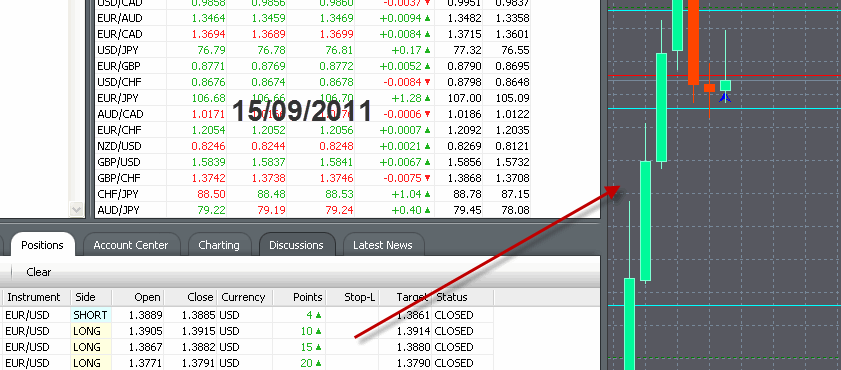Switch to the Positions tab

pyautogui.click(x=42, y=245)
